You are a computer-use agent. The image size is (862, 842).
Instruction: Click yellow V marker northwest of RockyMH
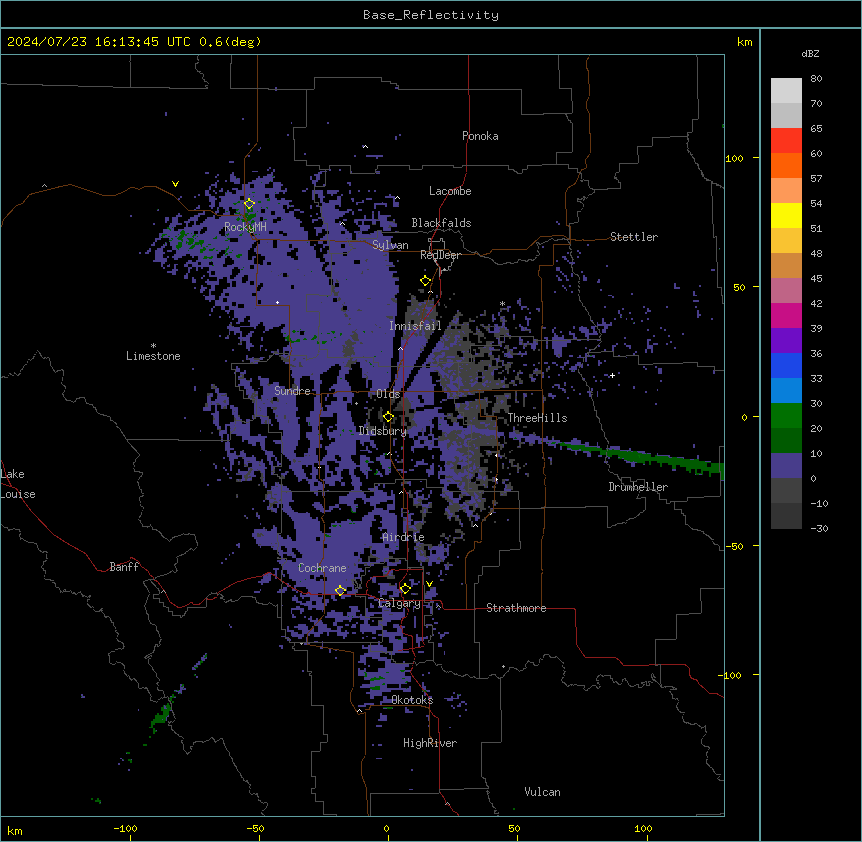click(x=175, y=184)
